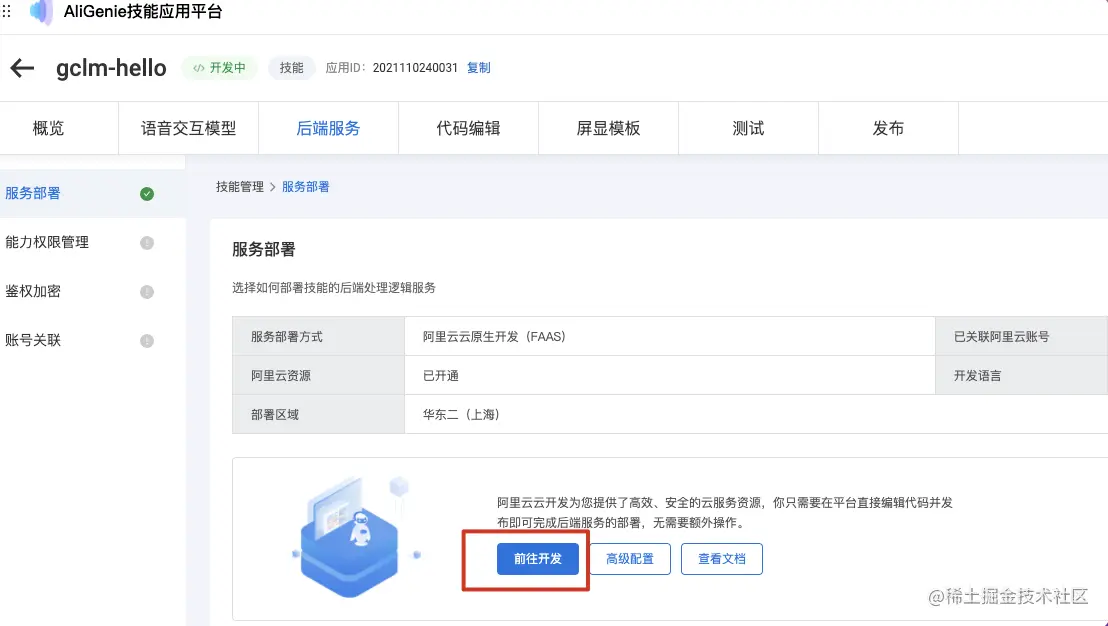Click the 服务部署方式 row label

pos(319,336)
